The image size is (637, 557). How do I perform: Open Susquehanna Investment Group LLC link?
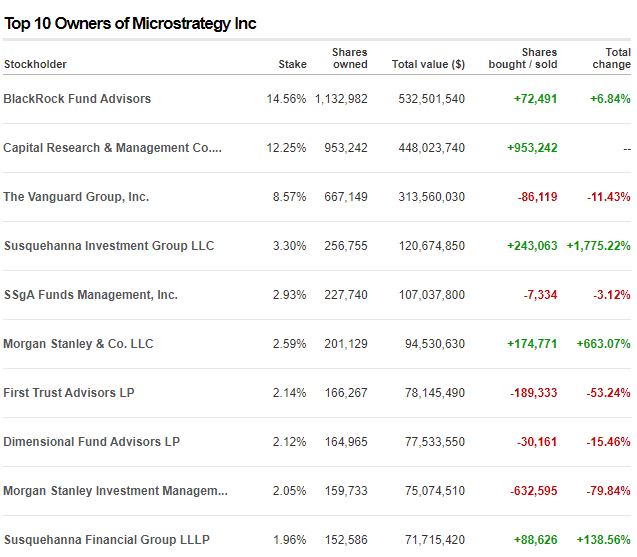click(109, 246)
